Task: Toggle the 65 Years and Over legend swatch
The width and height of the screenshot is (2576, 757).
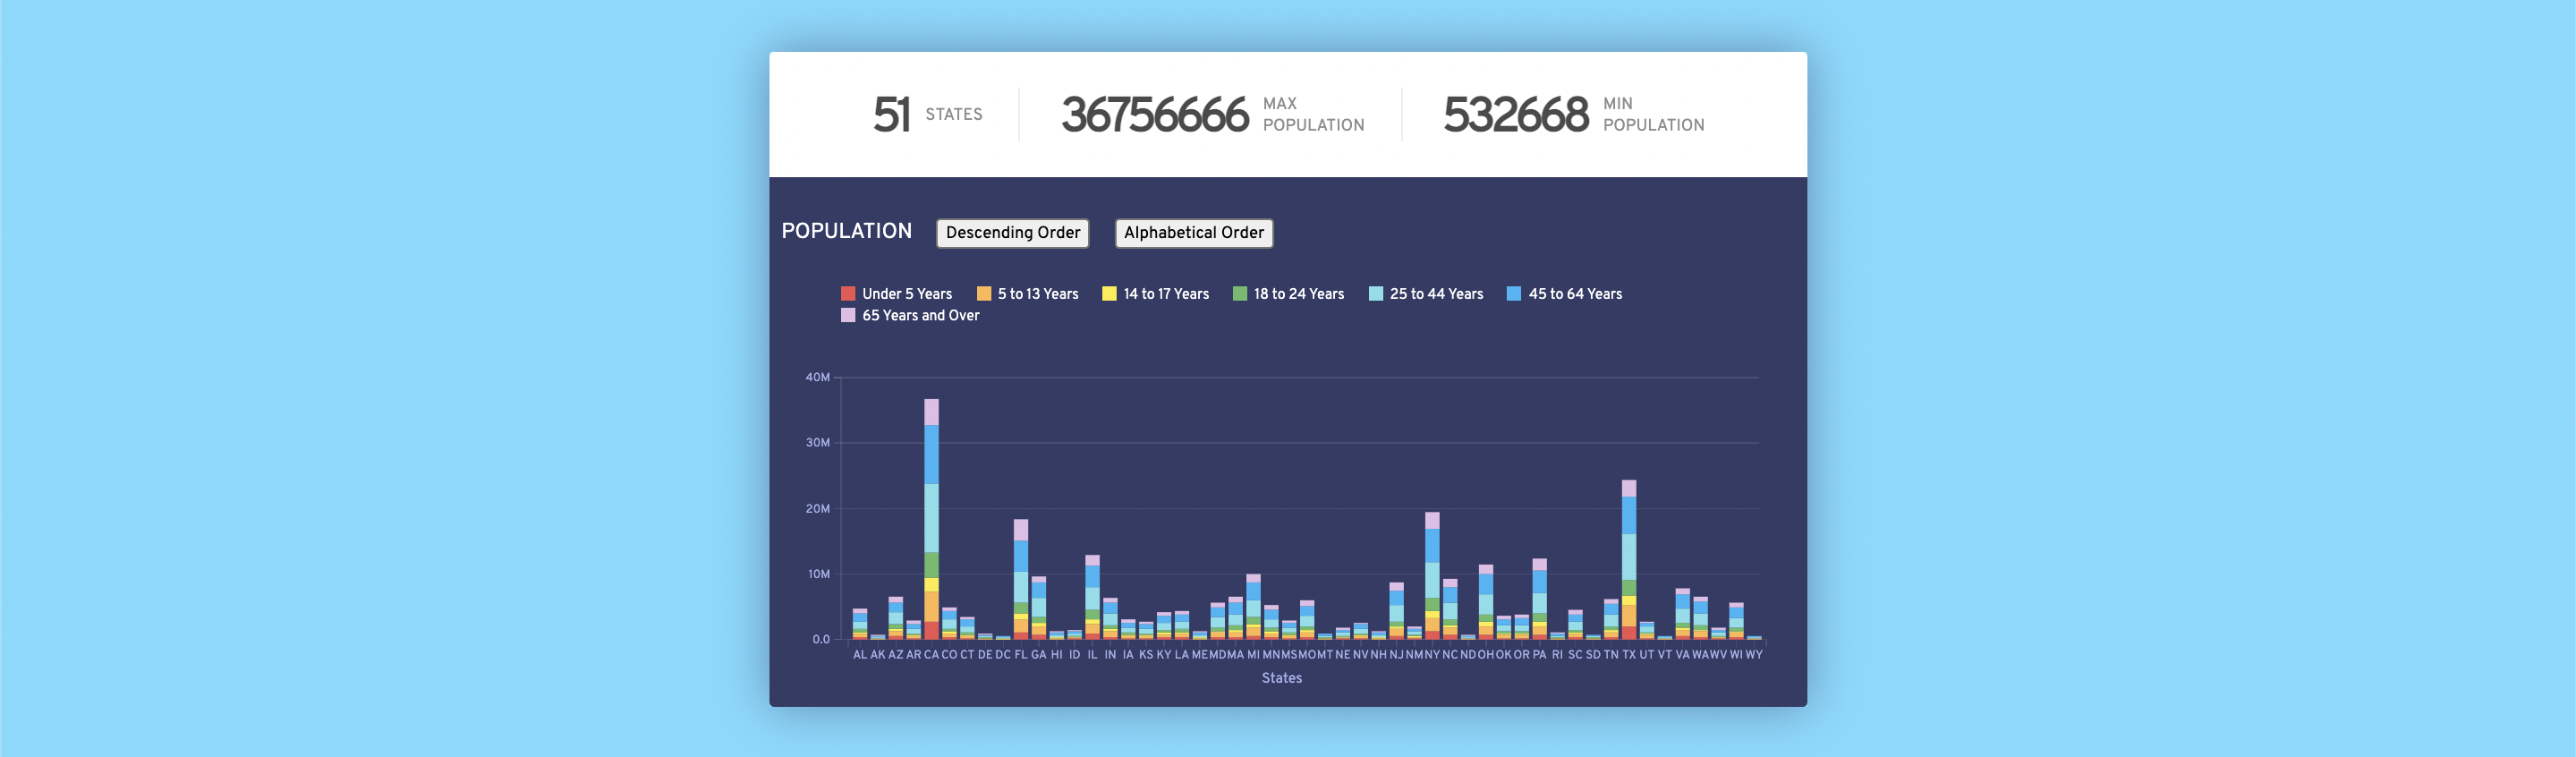Action: [848, 315]
